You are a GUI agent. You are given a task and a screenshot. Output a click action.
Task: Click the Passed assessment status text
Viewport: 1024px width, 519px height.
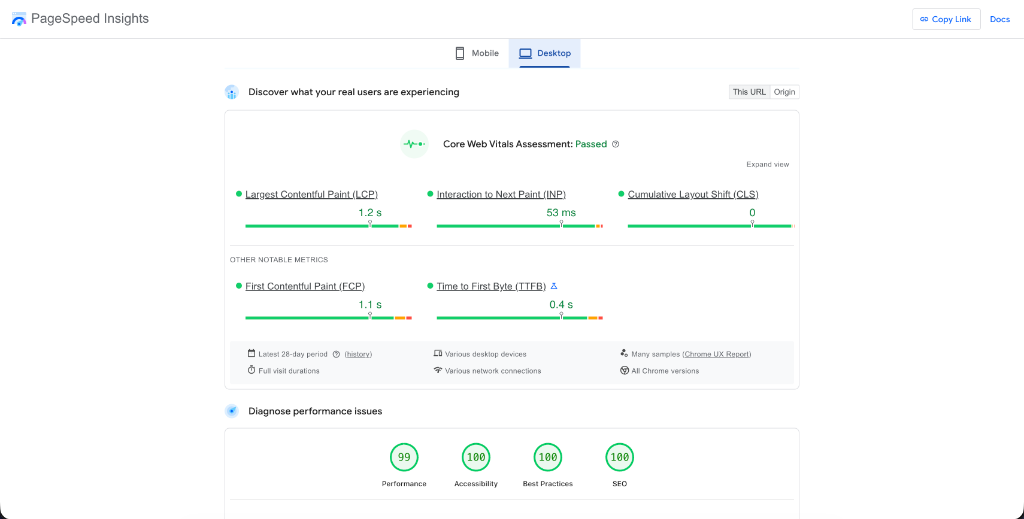(x=591, y=144)
